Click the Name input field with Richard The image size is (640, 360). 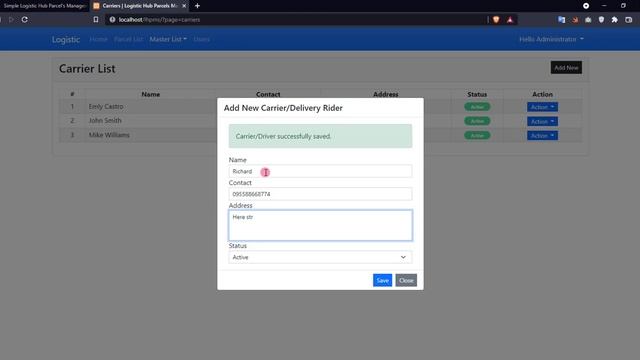point(320,171)
